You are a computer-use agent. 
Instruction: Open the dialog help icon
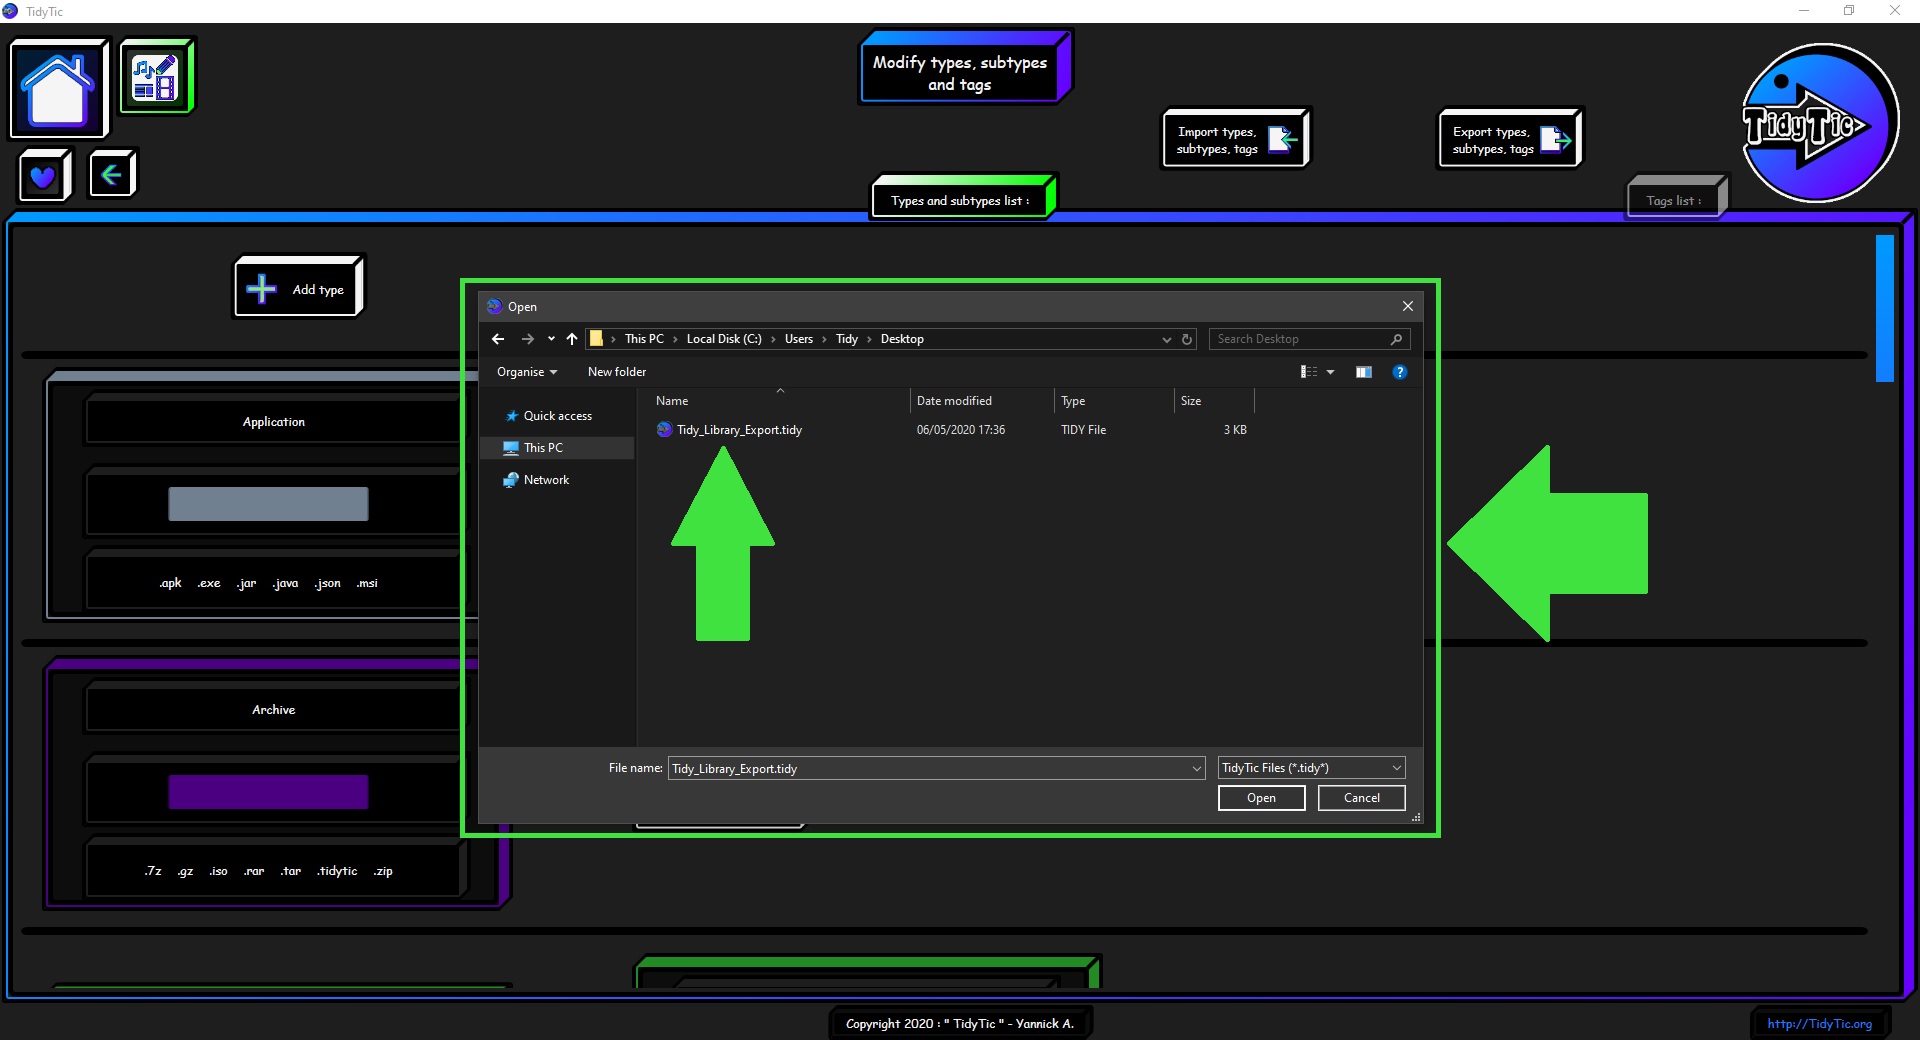pos(1400,372)
